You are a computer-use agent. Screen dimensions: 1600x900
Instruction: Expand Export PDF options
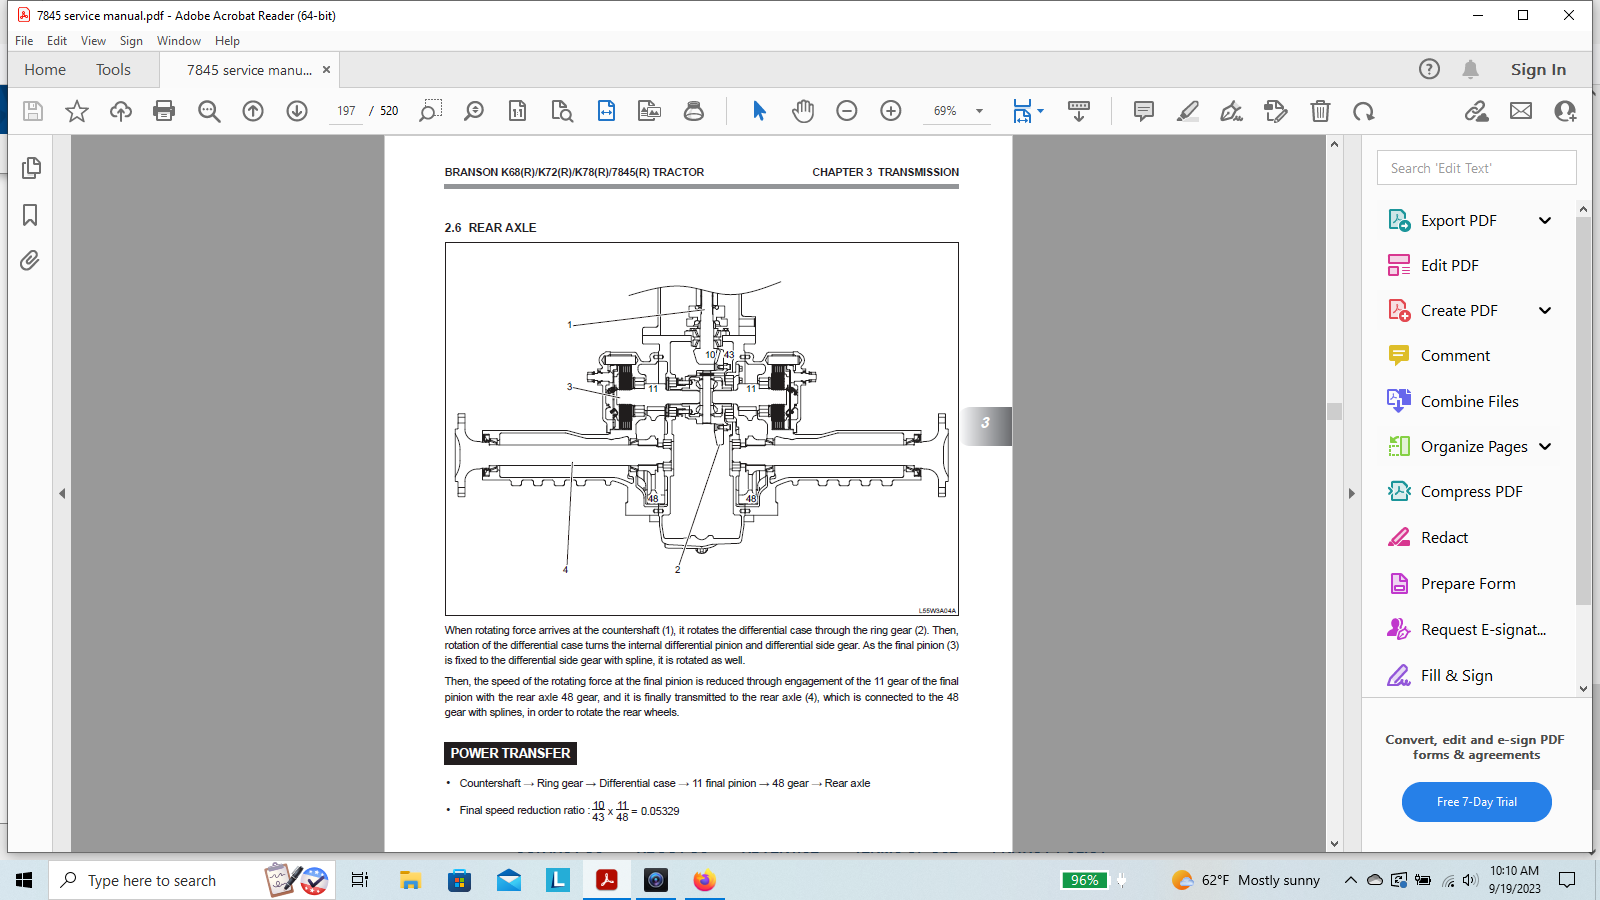pyautogui.click(x=1545, y=220)
